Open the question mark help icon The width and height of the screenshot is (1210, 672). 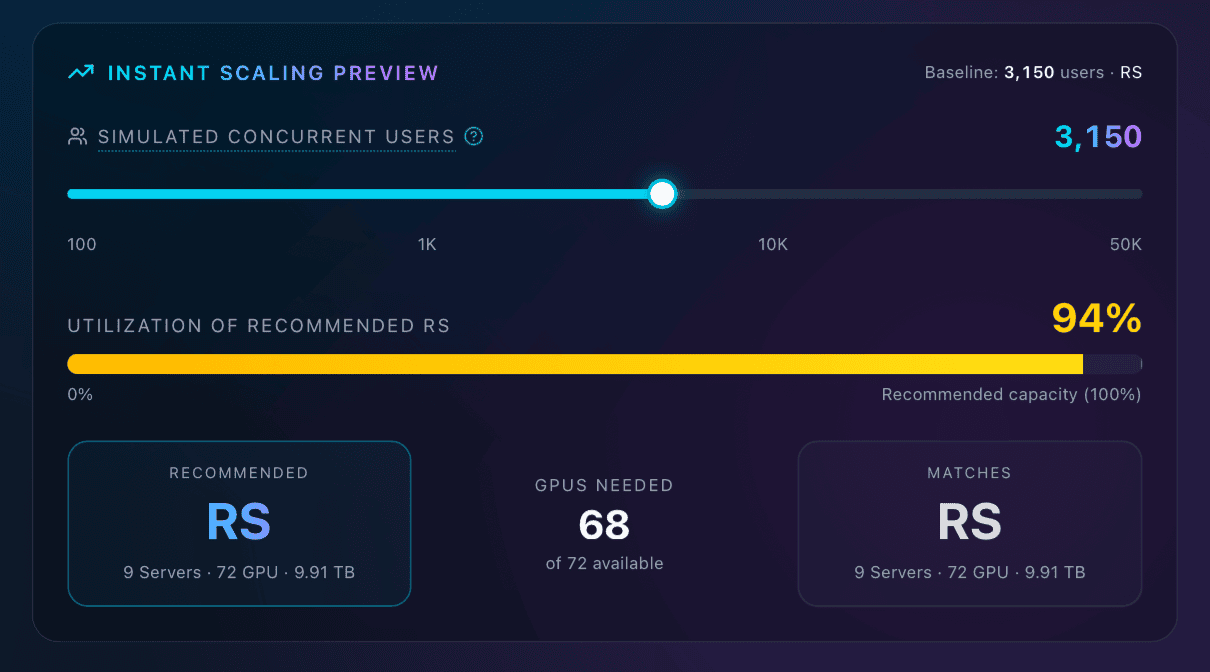coord(474,137)
